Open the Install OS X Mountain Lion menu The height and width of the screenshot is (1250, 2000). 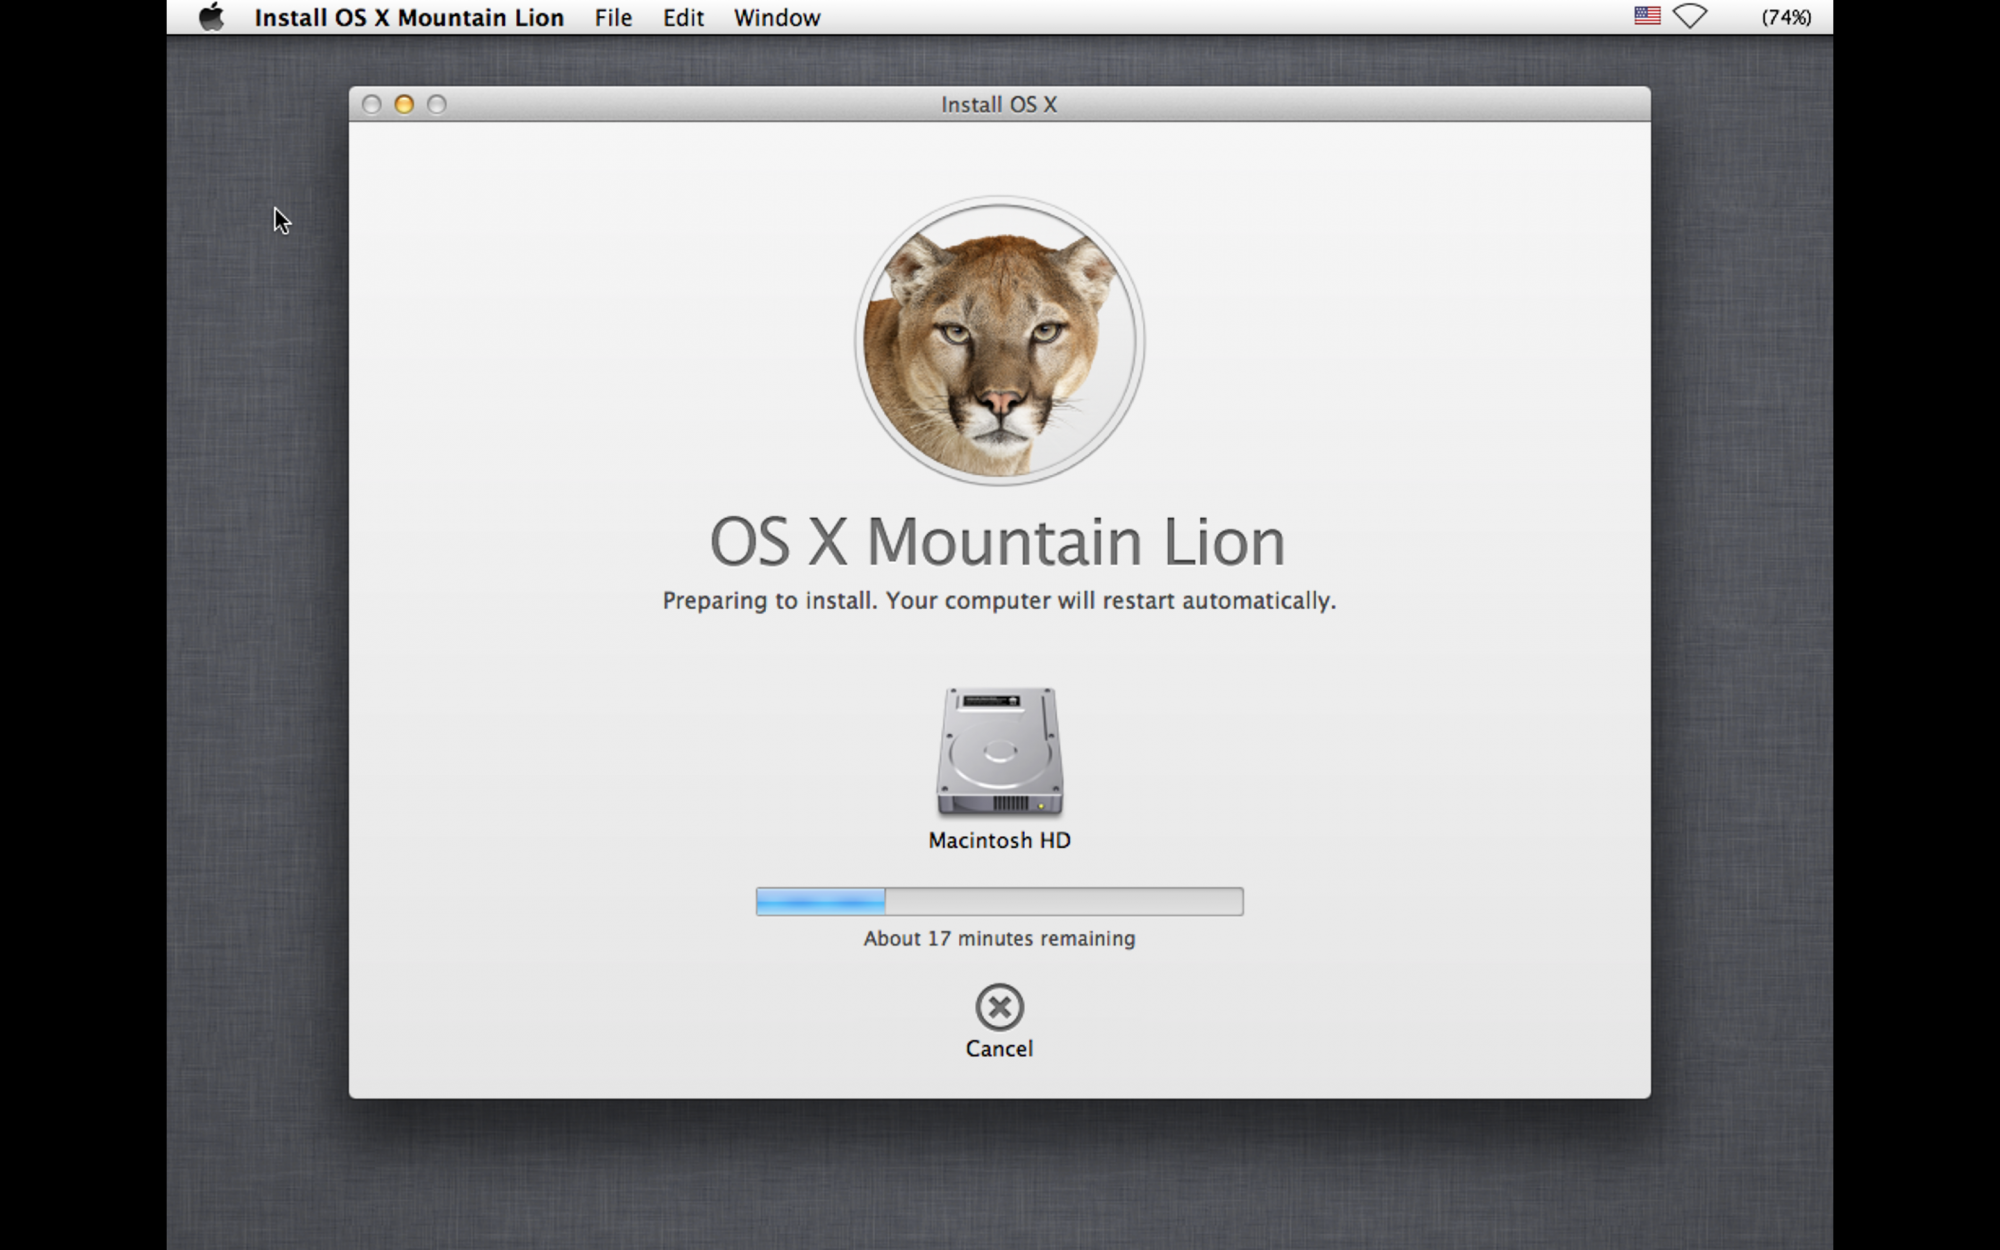409,18
